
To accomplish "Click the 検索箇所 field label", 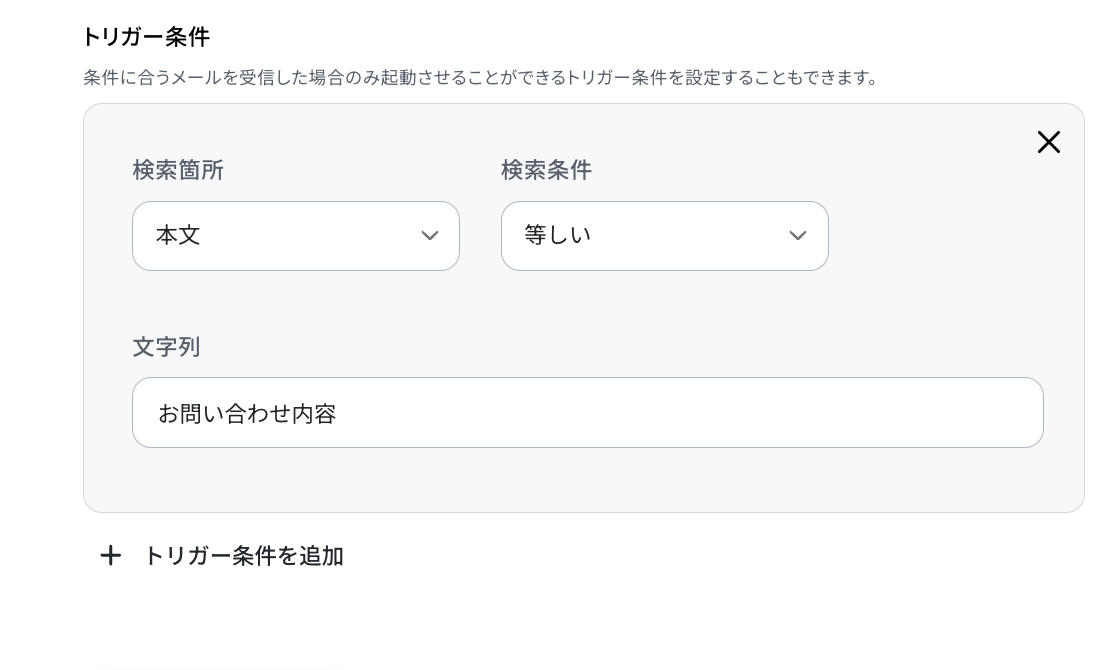I will tap(178, 170).
